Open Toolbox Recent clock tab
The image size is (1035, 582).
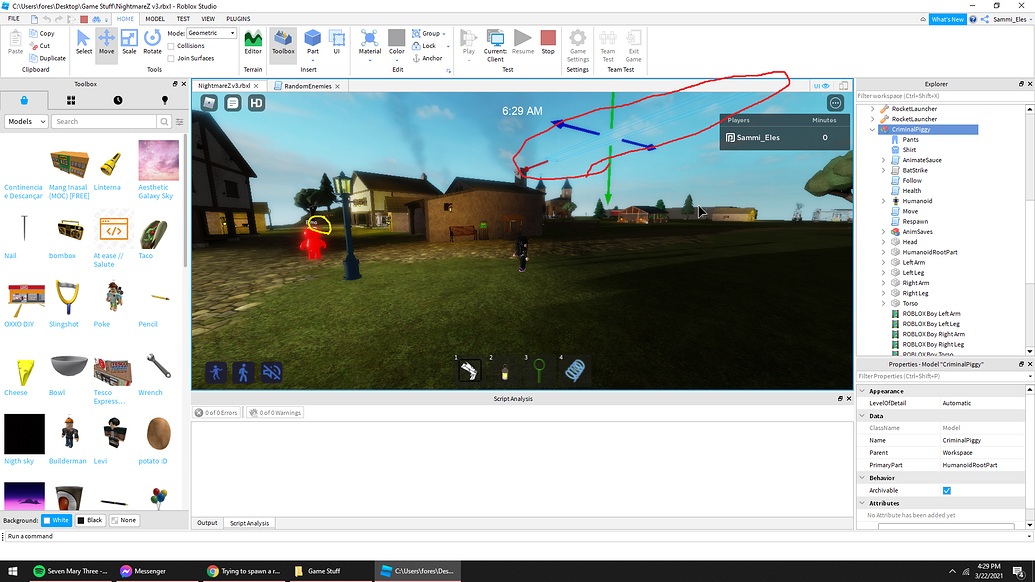point(117,100)
